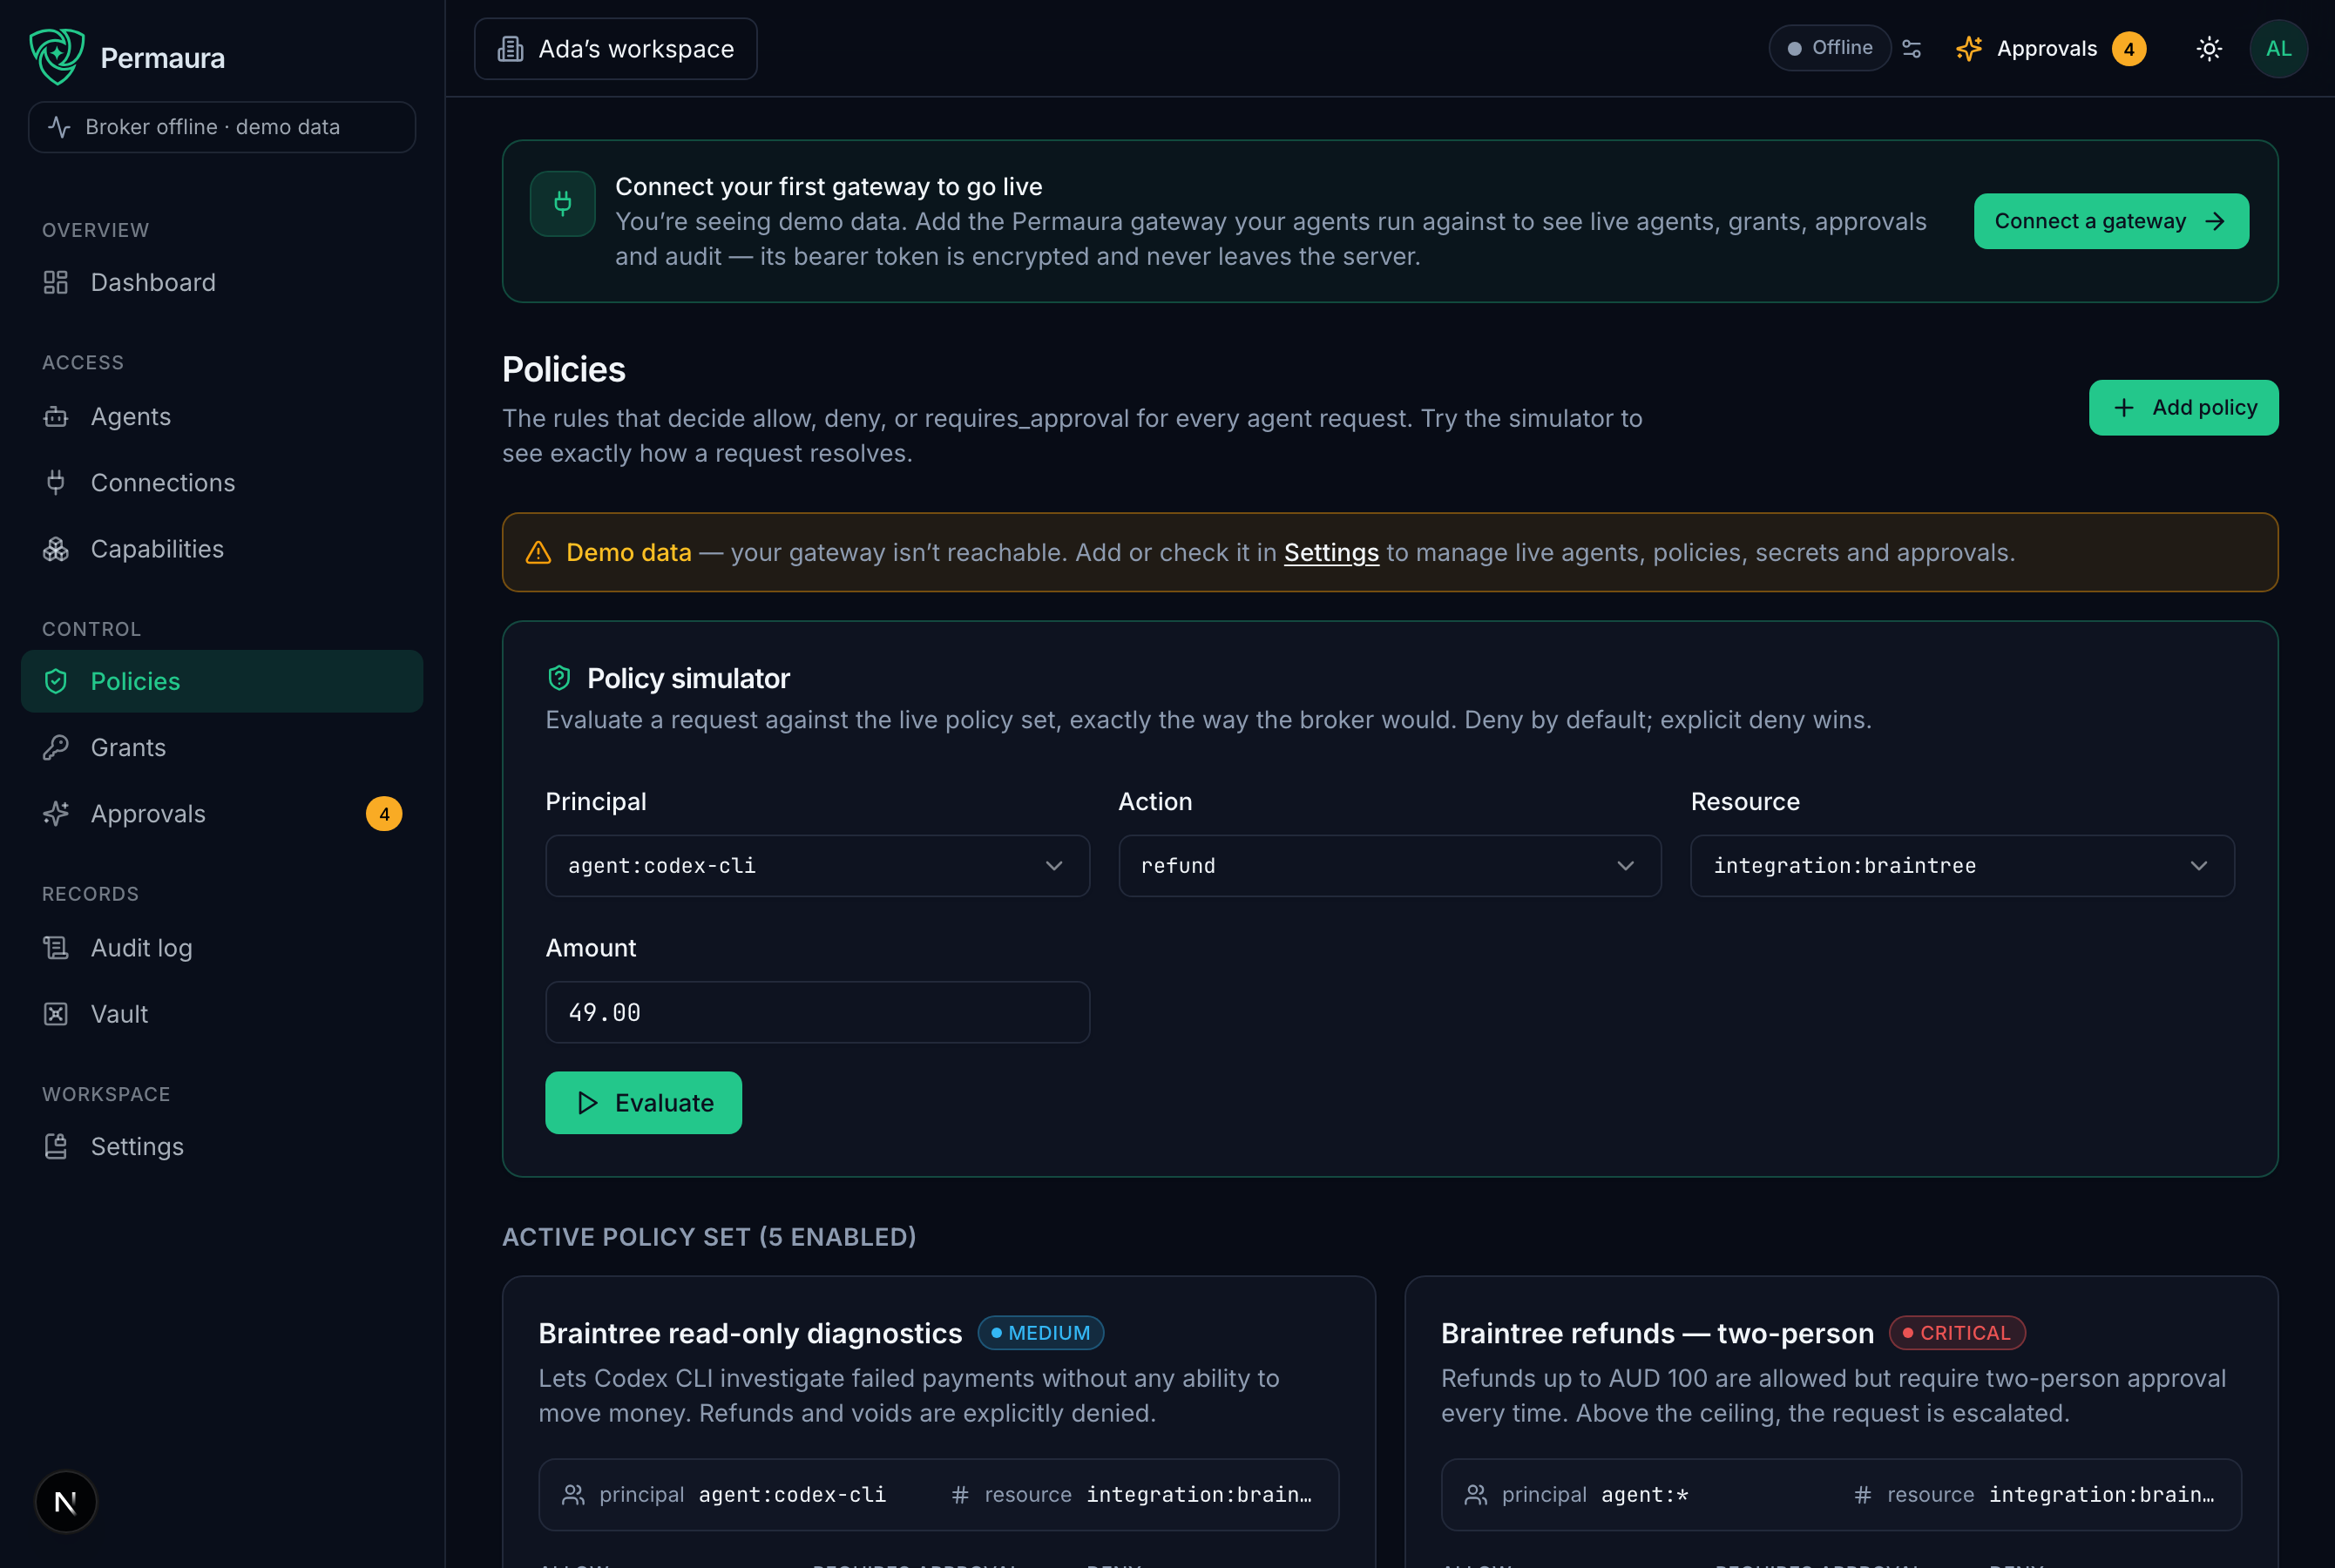Click the Permaura shield logo
This screenshot has width=2335, height=1568.
[57, 57]
